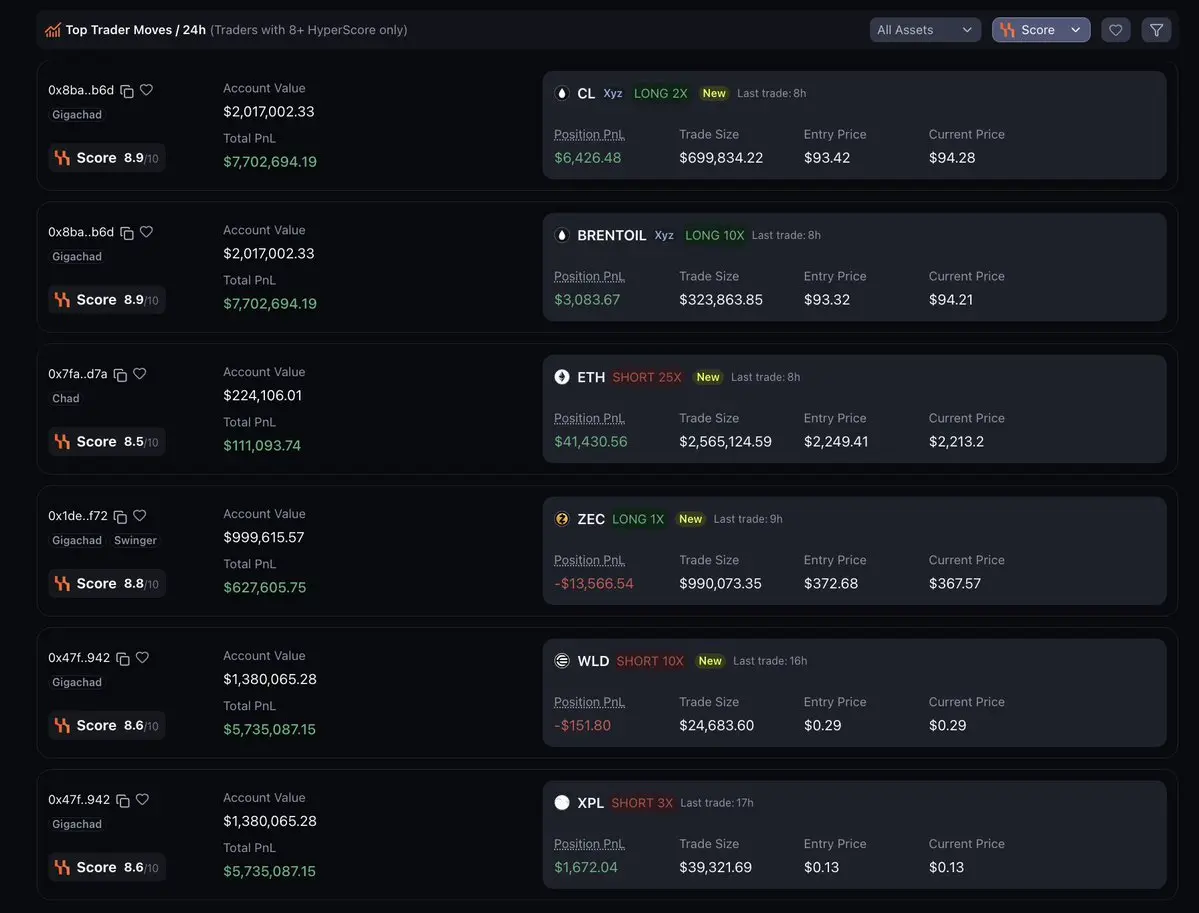Open trader 0x8ba..b6d from the CL row

pyautogui.click(x=81, y=90)
